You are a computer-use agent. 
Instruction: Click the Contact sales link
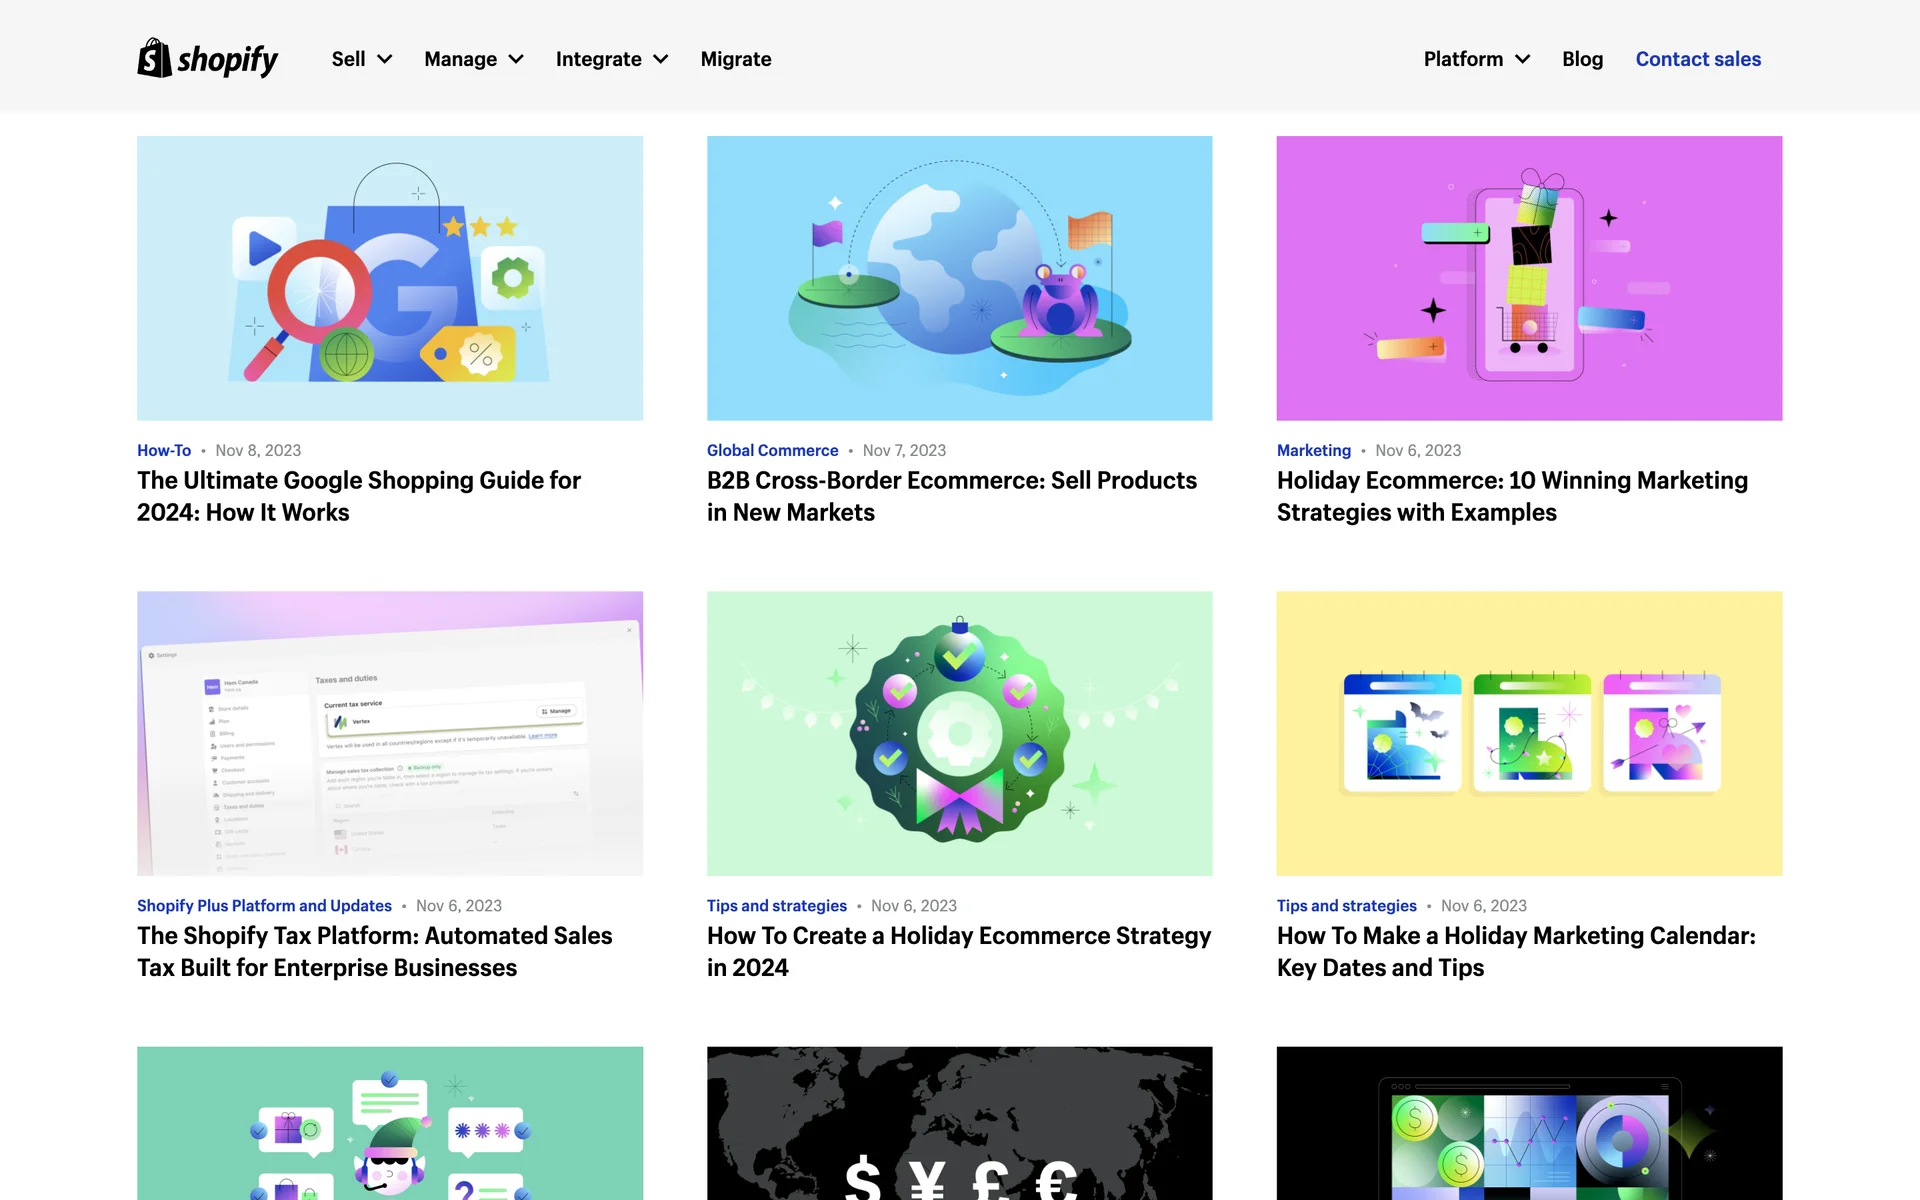1697,59
